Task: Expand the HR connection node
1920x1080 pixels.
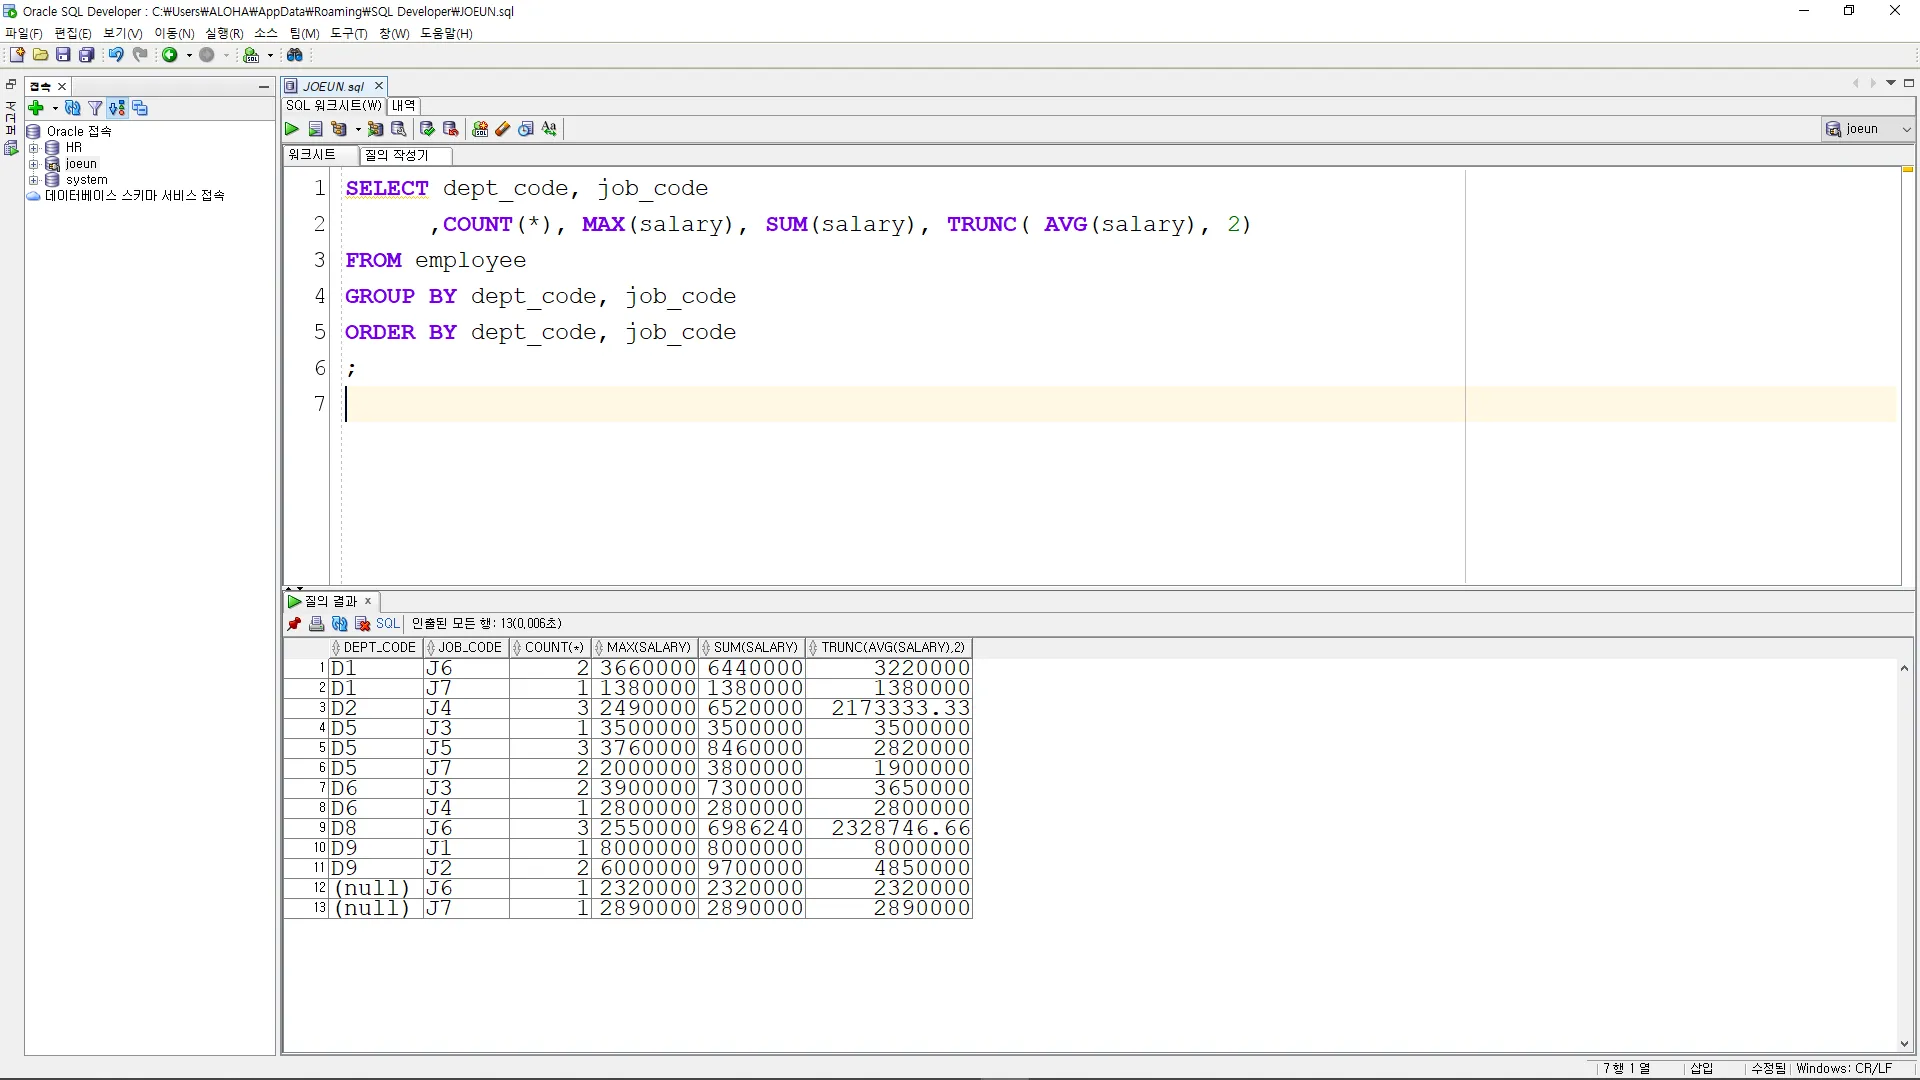Action: 33,148
